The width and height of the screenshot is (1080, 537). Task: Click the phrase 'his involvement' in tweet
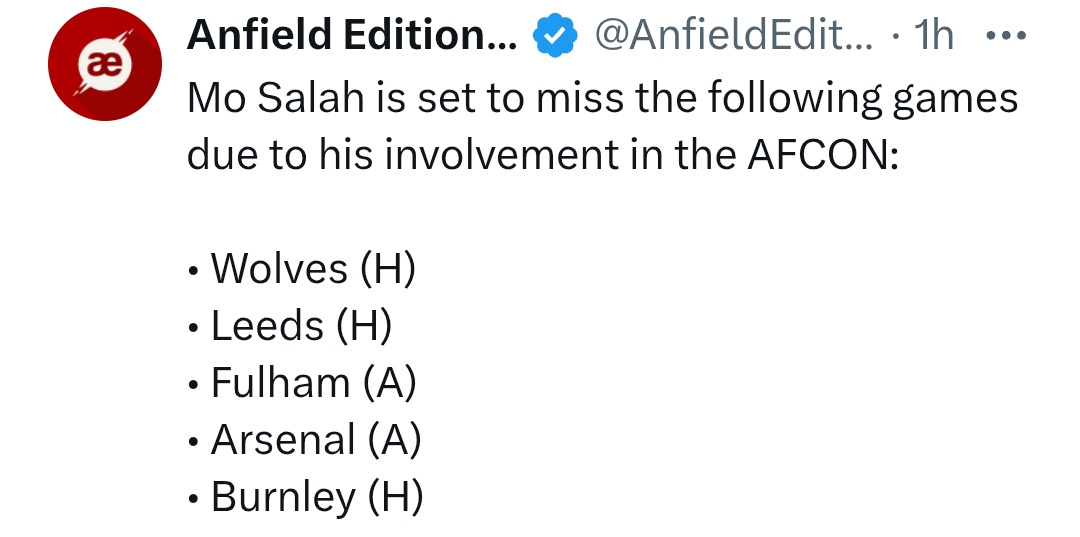click(468, 155)
